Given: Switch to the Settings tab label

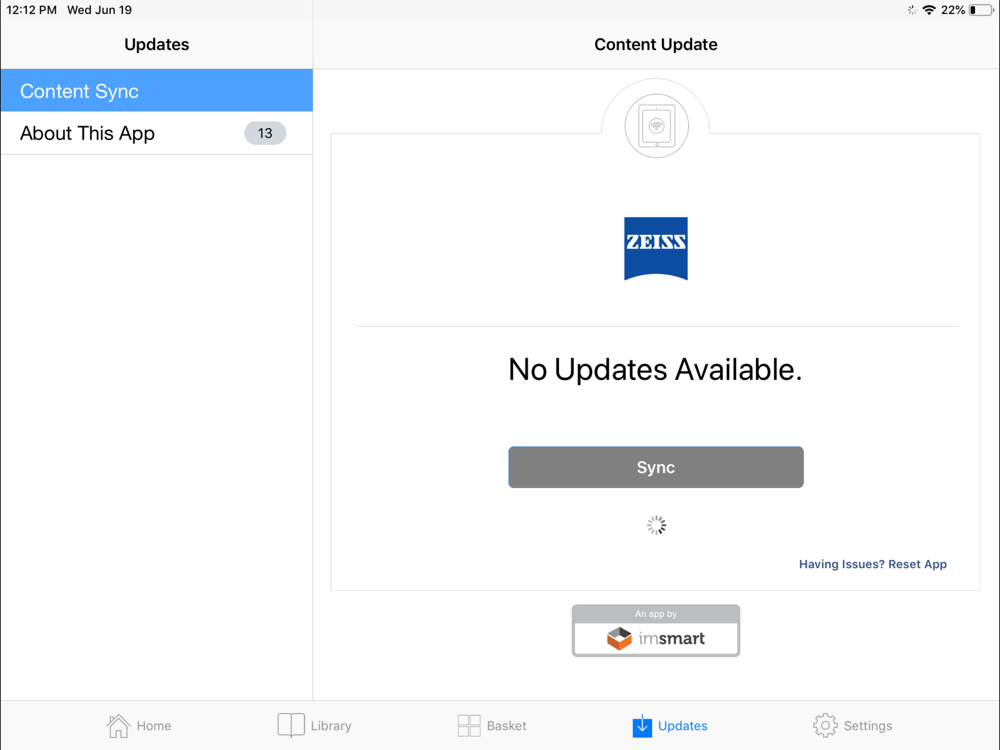Looking at the screenshot, I should 868,726.
